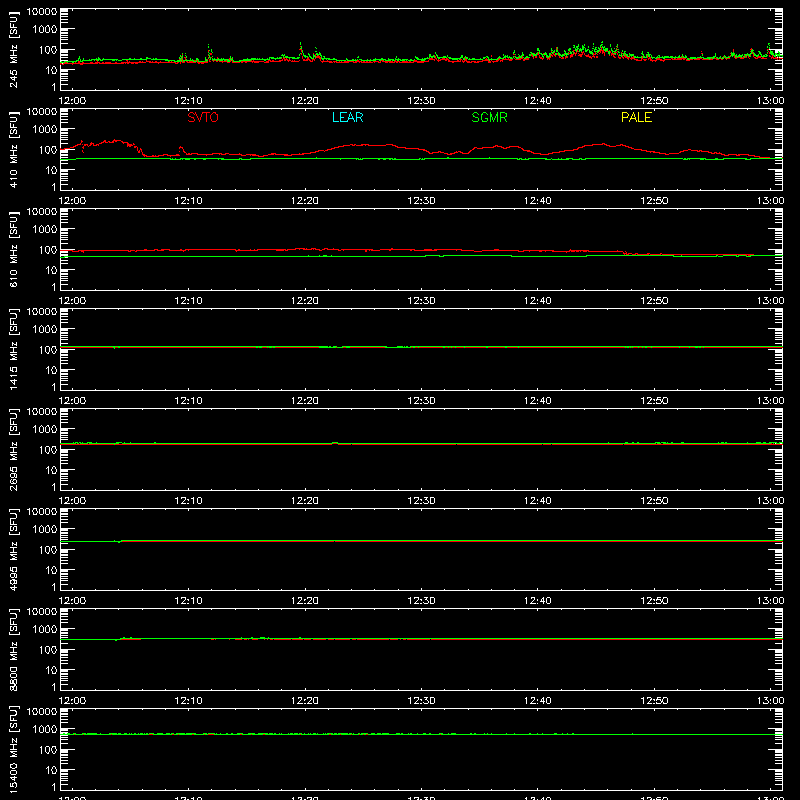Click 12:20 time label of 245 MHz plot
The width and height of the screenshot is (800, 800).
pyautogui.click(x=305, y=101)
